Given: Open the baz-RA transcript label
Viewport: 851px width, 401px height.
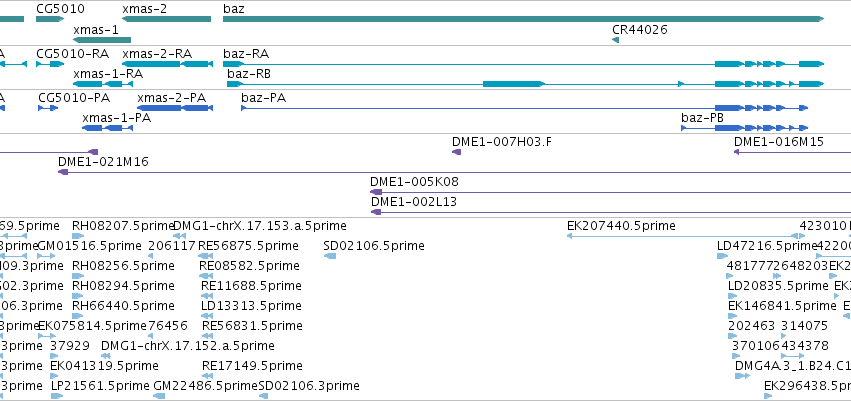Looking at the screenshot, I should (246, 54).
